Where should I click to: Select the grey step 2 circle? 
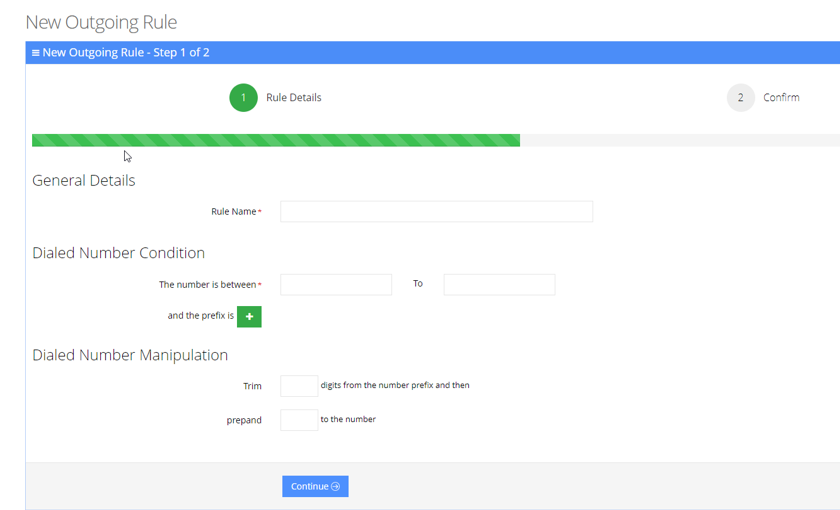[740, 98]
